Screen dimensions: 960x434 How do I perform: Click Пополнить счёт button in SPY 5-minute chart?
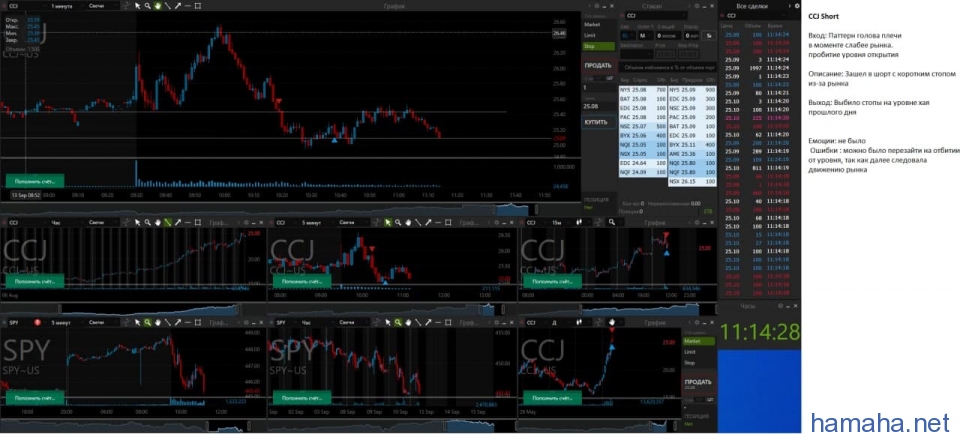[x=35, y=398]
